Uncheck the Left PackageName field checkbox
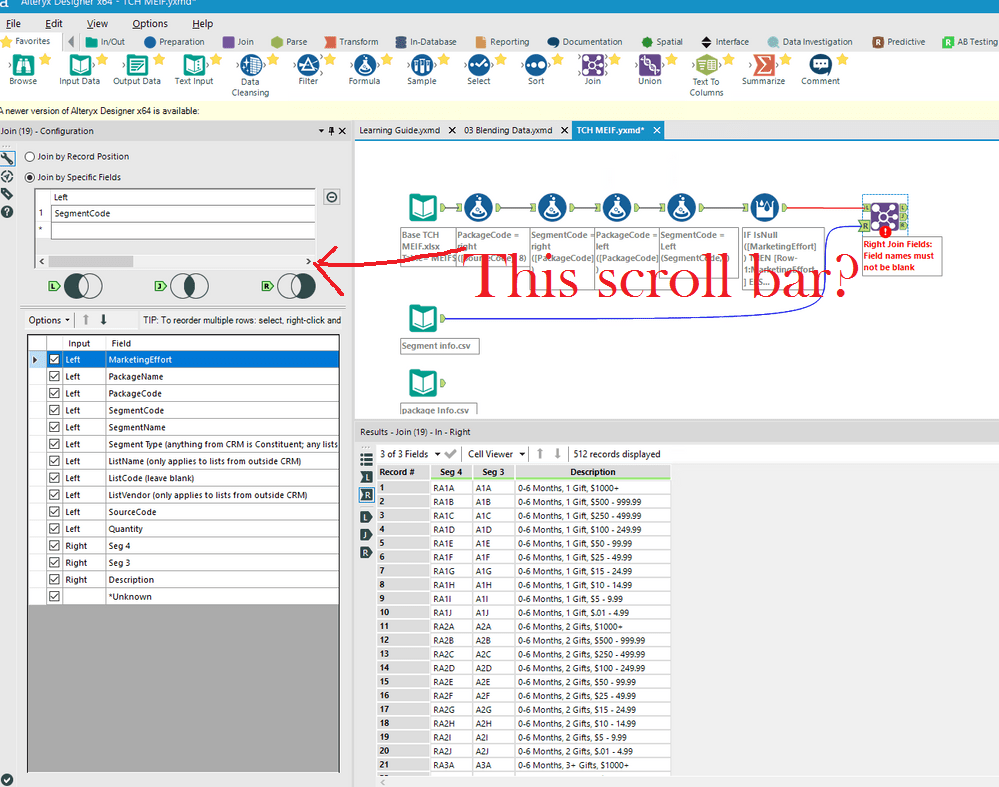The width and height of the screenshot is (999, 787). pos(55,378)
